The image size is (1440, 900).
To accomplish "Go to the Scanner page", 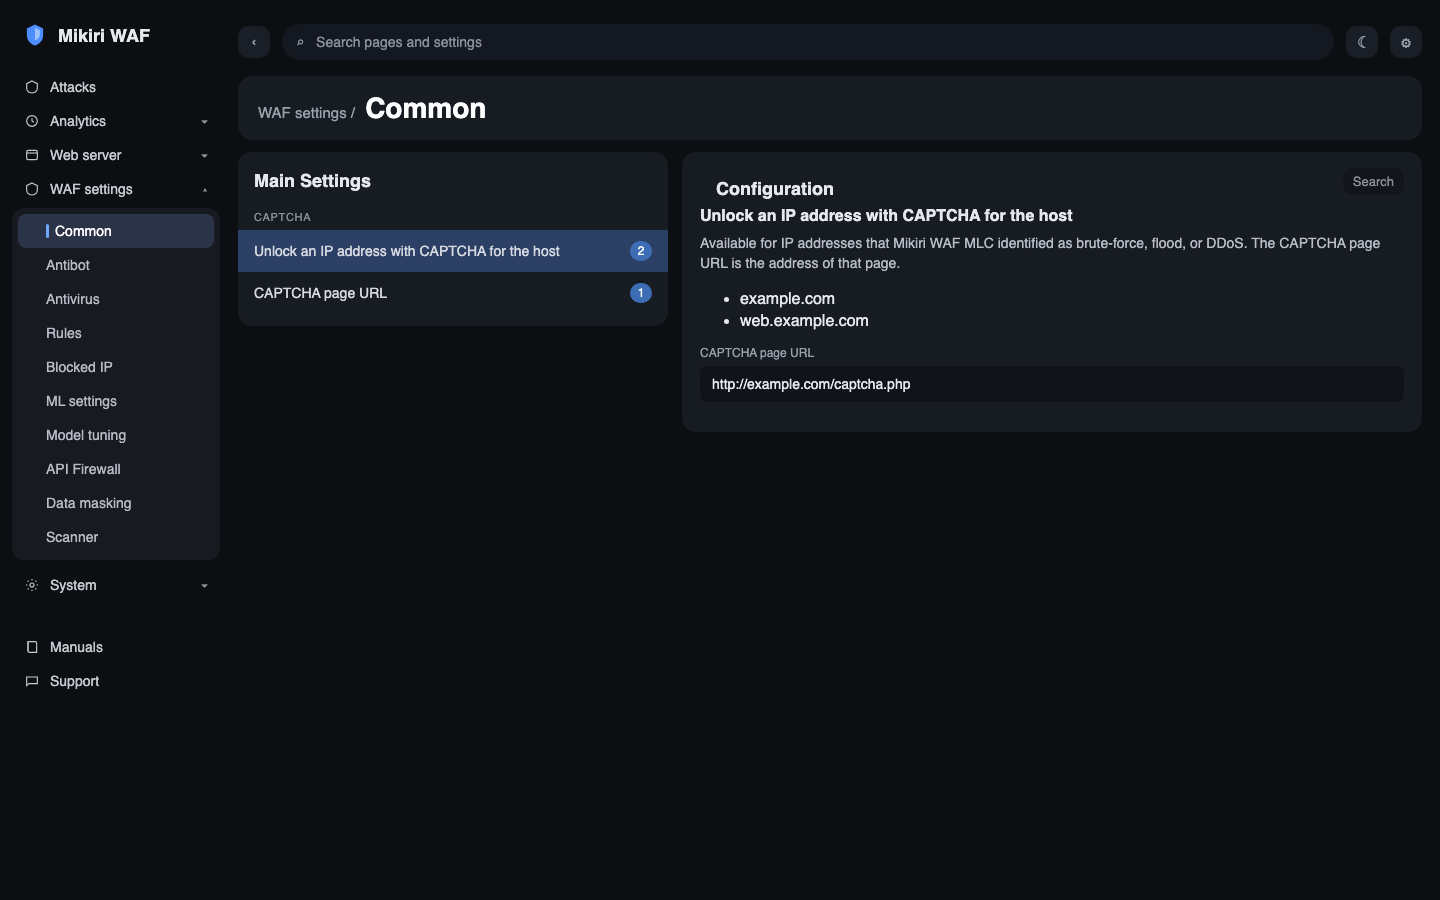I will click(116, 537).
